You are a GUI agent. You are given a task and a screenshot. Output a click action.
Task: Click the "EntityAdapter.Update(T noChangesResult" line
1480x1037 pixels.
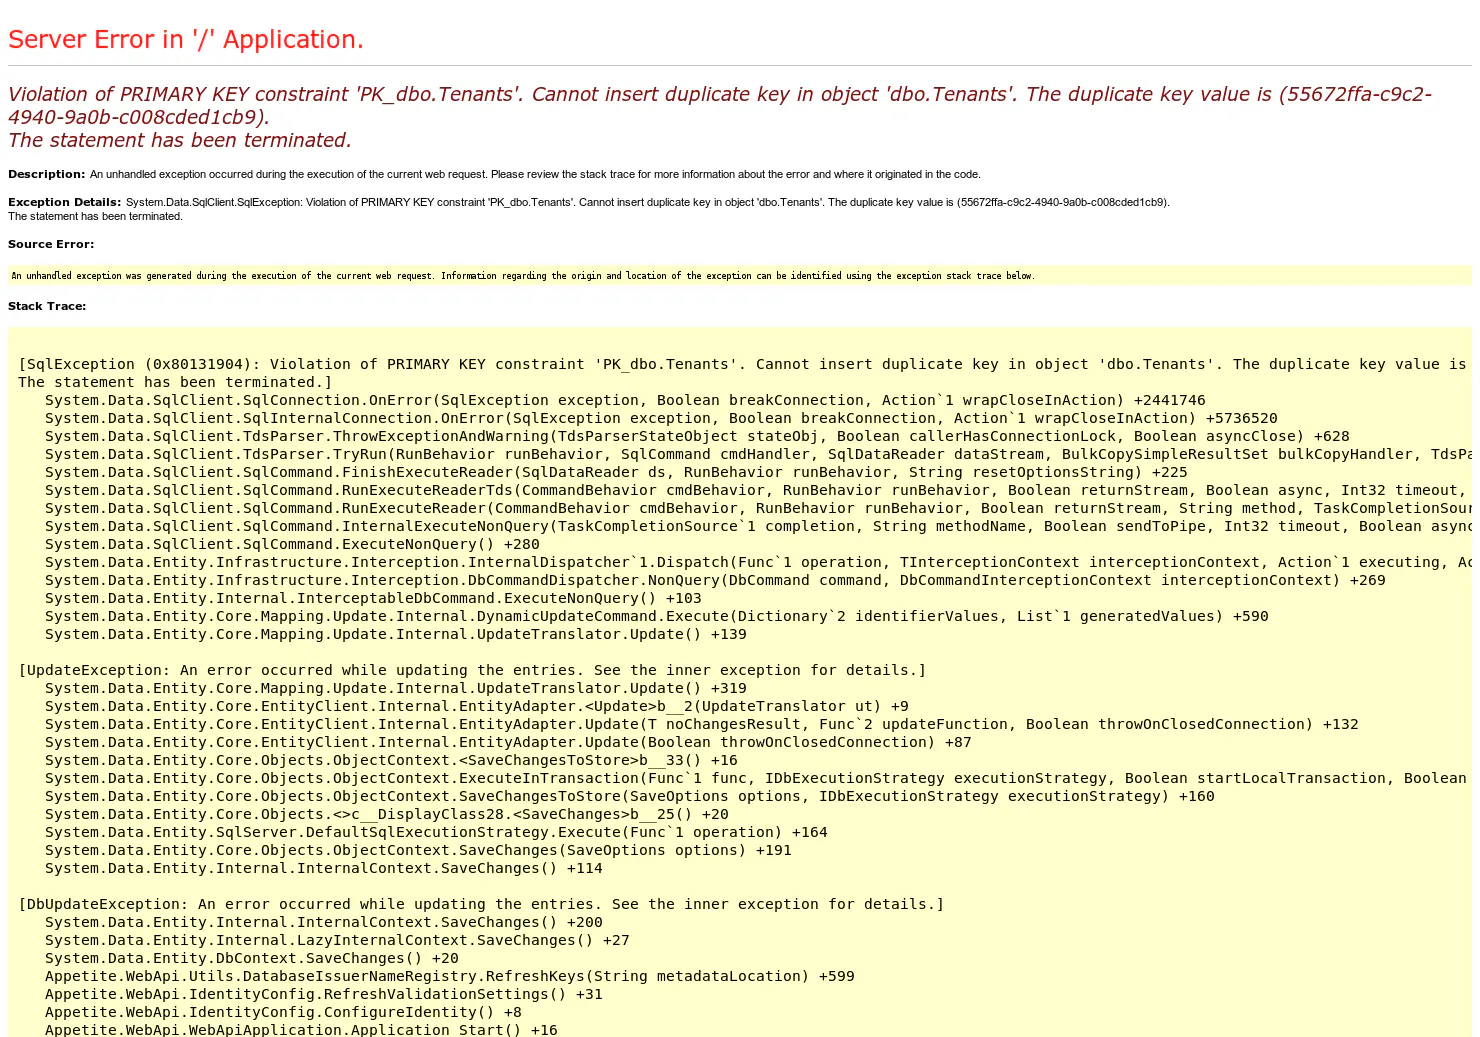tap(702, 724)
